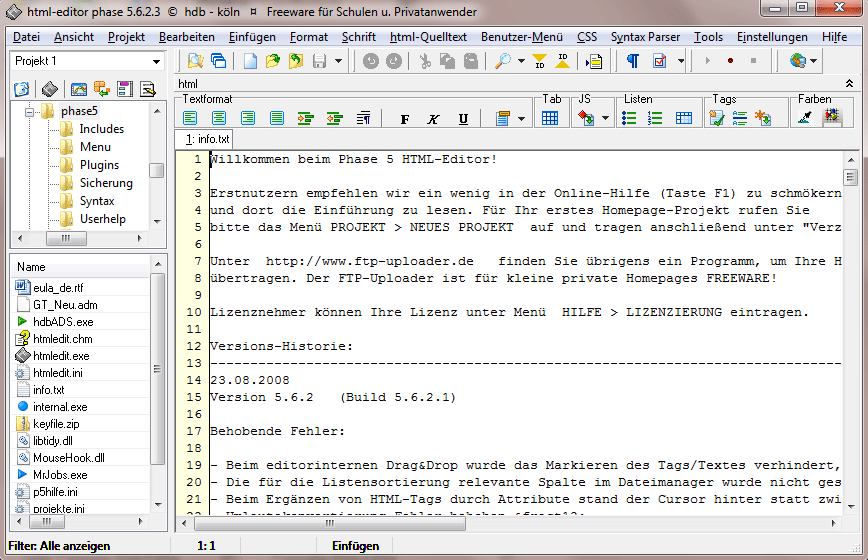Click the globe browser preview icon

coord(798,61)
